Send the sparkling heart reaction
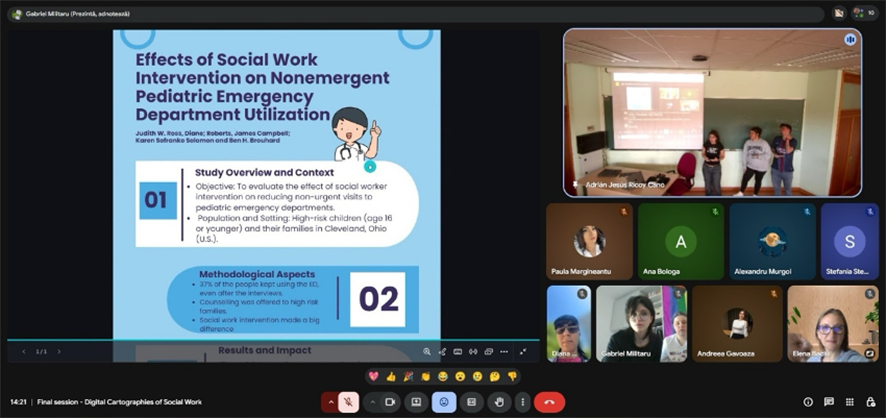Viewport: 886px width, 418px height. [x=373, y=376]
